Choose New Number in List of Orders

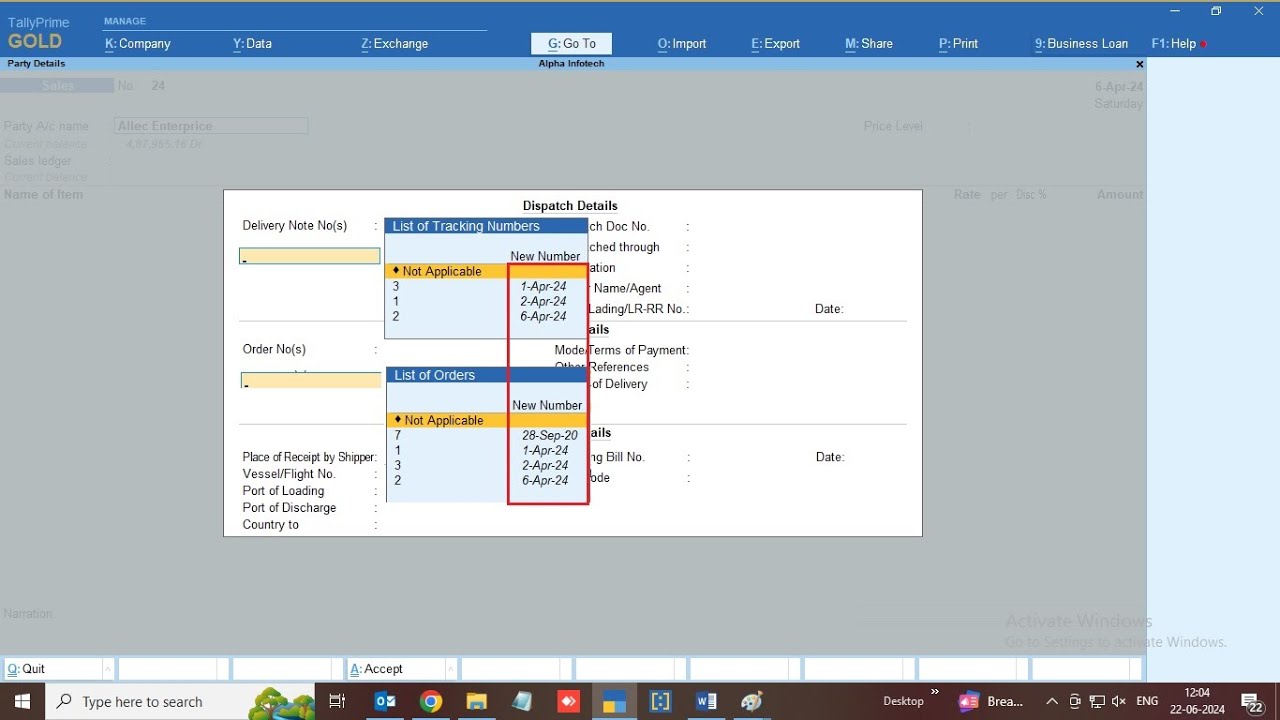coord(547,405)
